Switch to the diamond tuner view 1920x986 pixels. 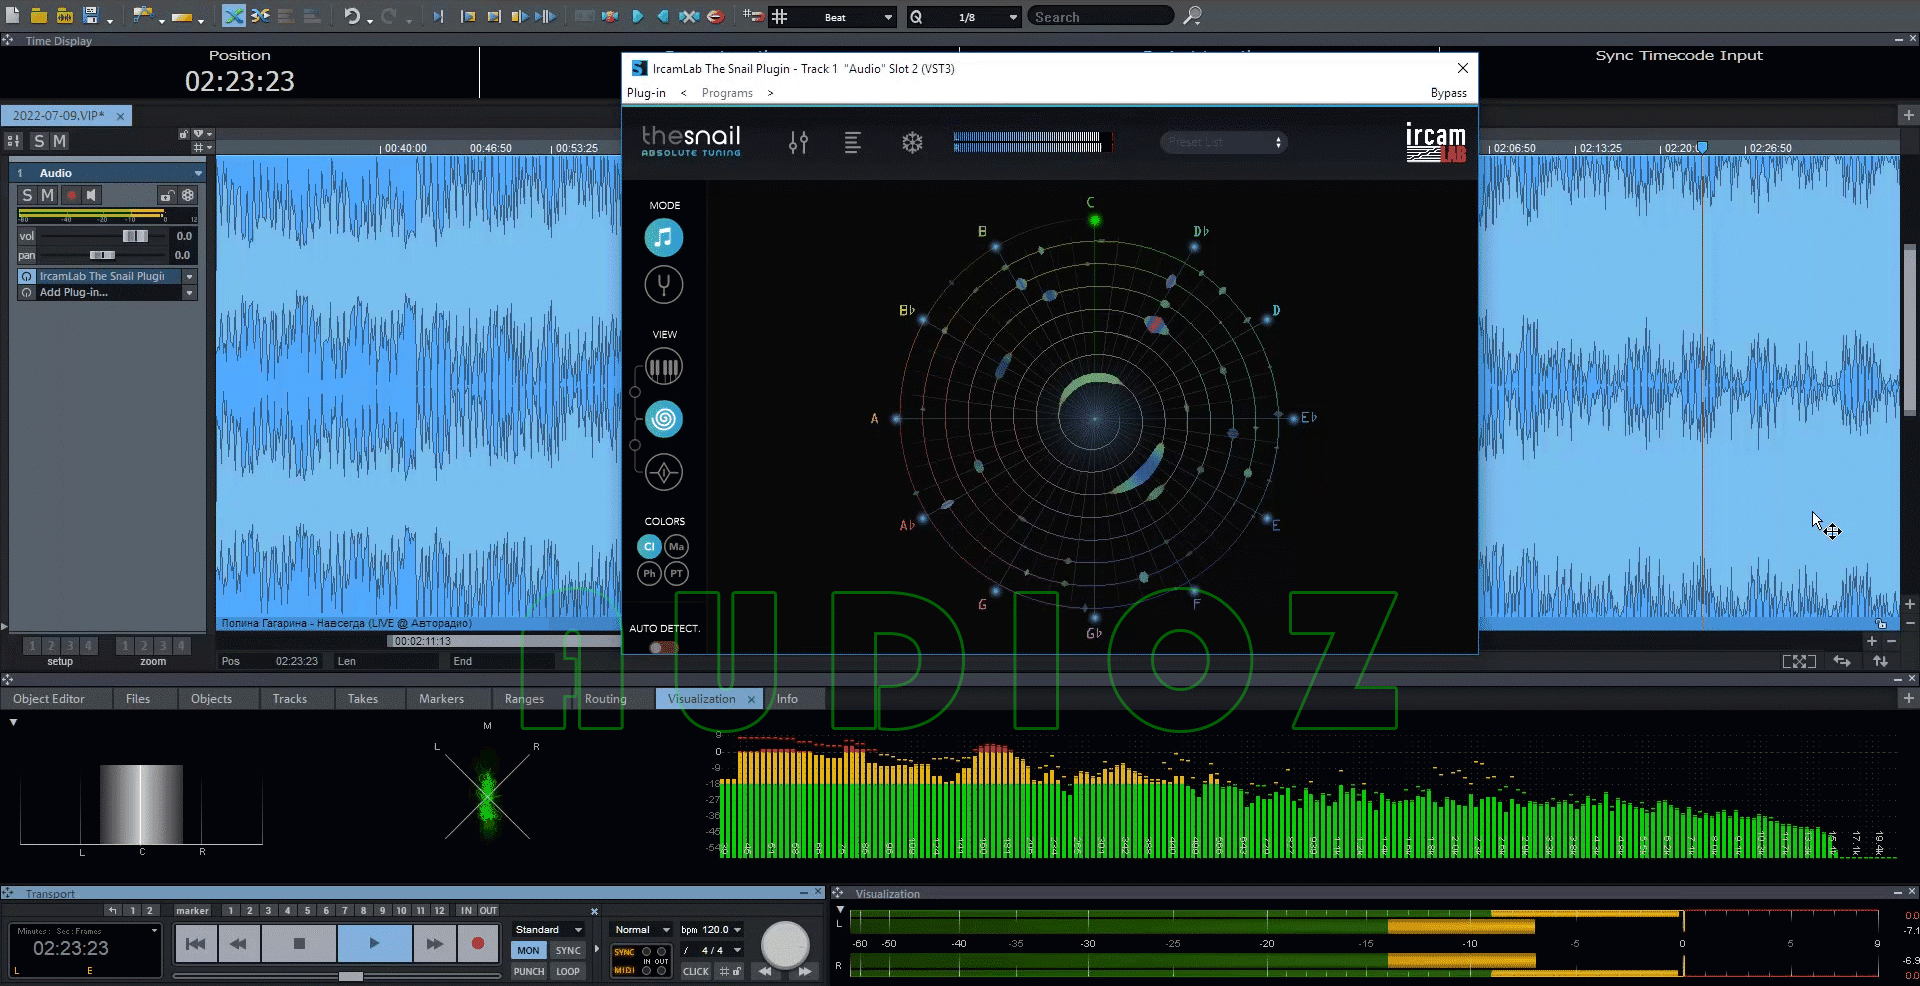(663, 472)
